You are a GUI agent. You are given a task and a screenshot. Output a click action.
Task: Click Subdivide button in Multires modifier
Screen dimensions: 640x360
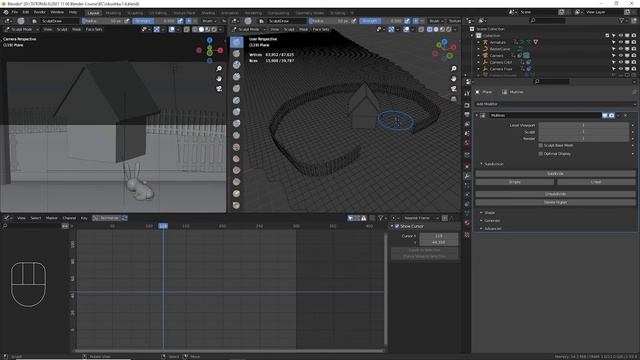[555, 173]
